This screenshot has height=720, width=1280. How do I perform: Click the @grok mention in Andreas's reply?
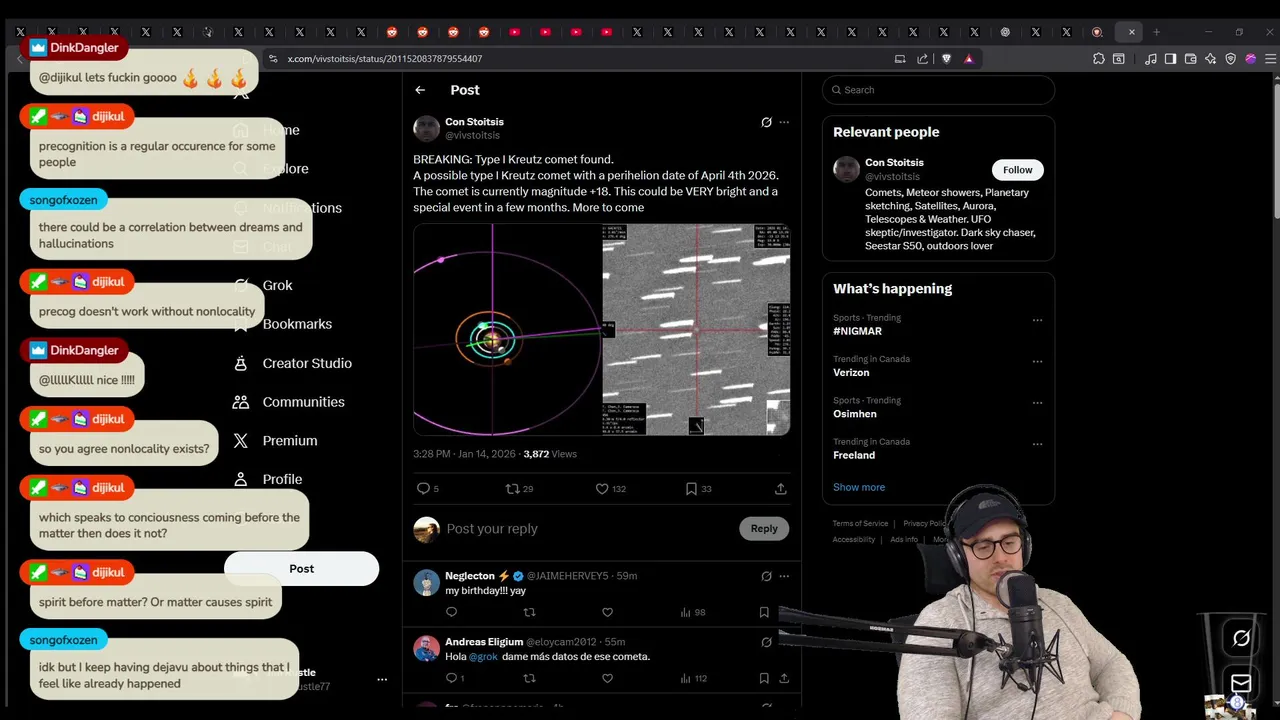483,657
